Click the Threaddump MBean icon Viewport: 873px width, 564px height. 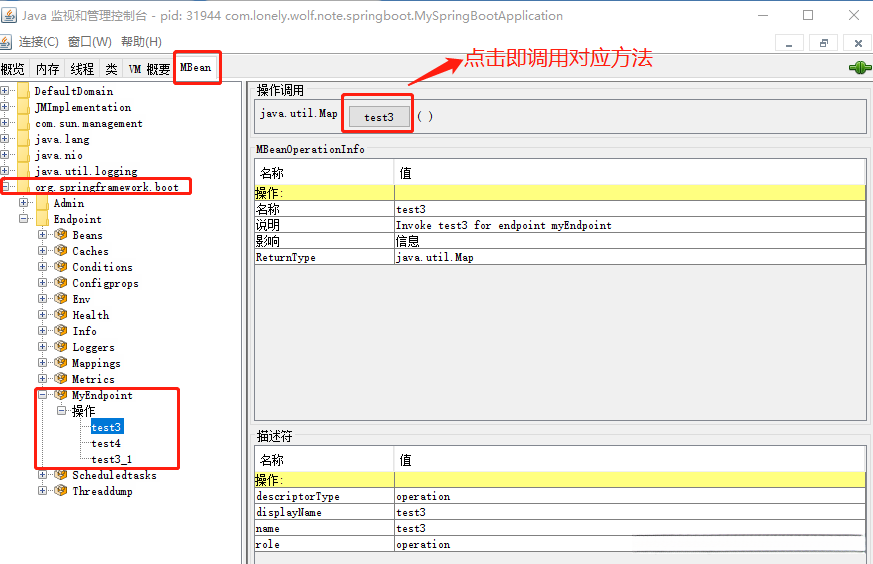(61, 491)
